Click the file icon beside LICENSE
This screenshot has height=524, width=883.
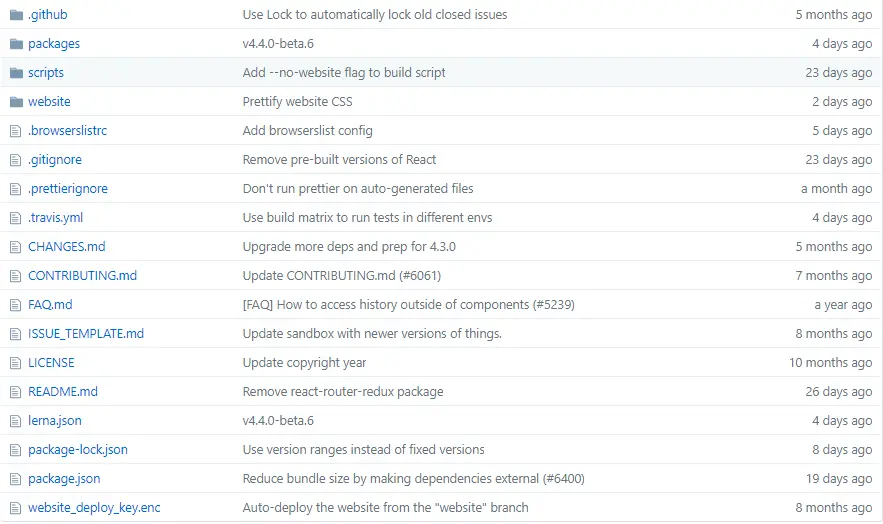15,363
